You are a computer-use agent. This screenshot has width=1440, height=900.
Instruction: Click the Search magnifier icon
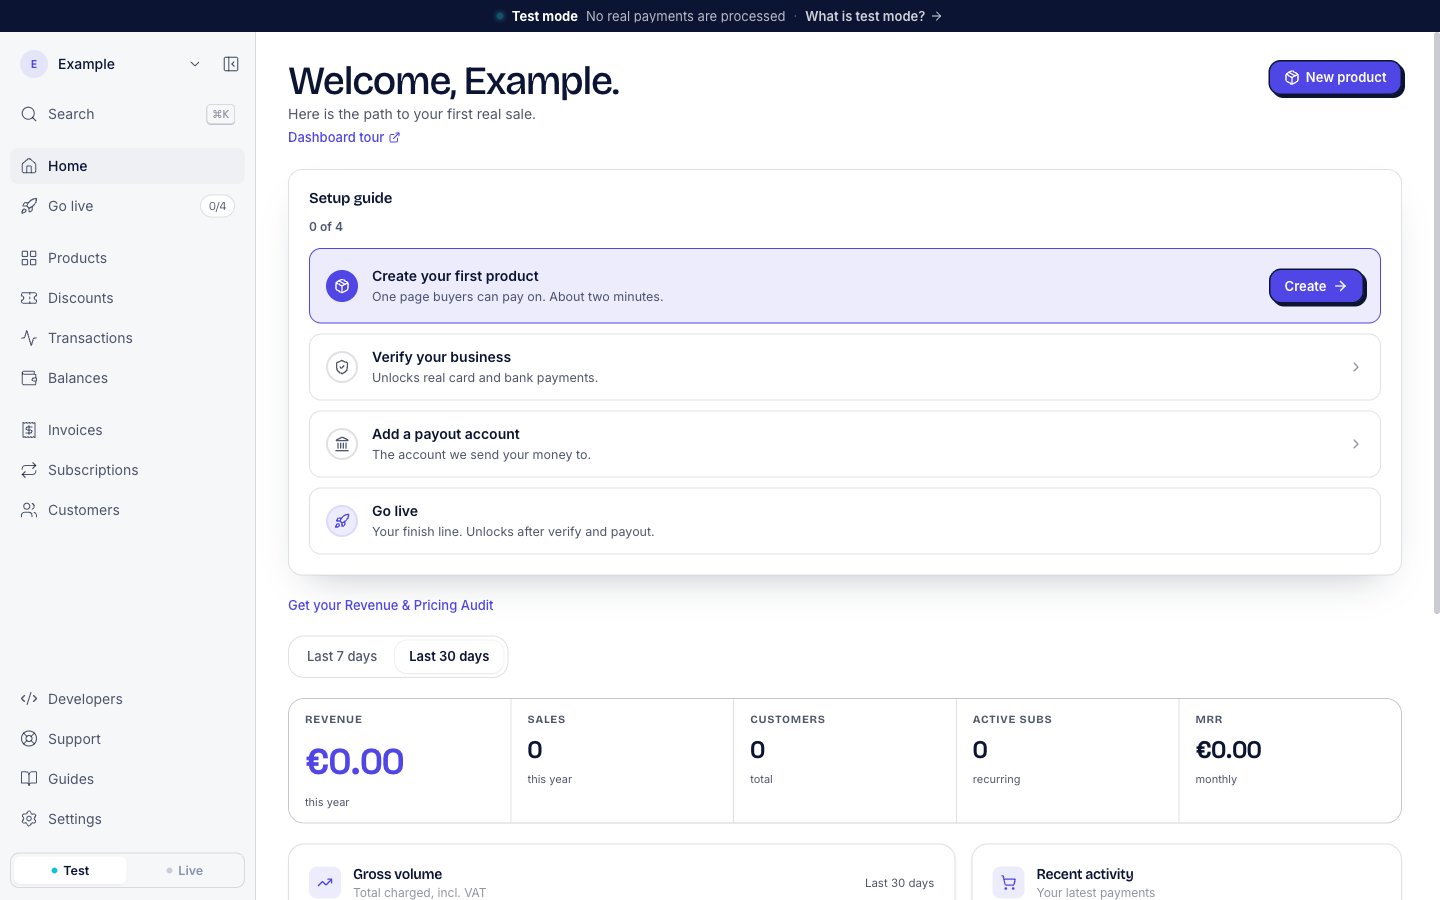pos(29,114)
